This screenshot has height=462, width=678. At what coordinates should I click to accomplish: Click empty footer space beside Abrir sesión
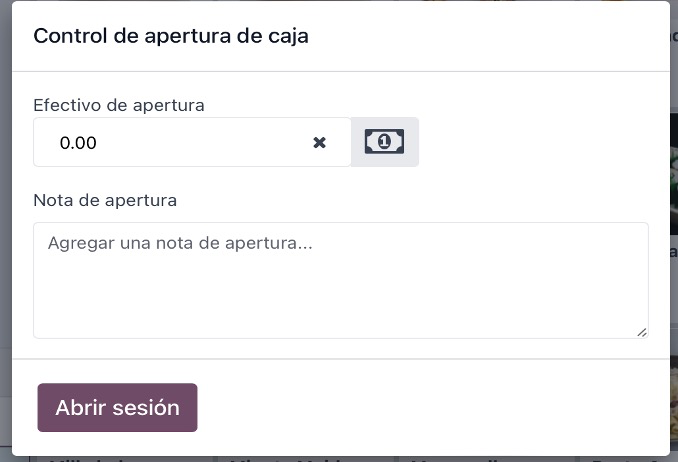(432, 407)
